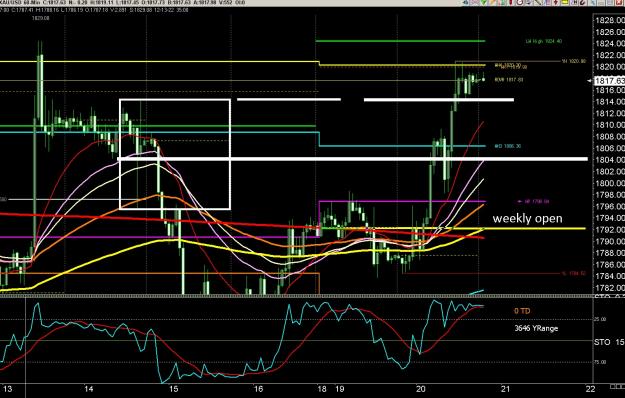
Task: Click the 3646 YRange label
Action: [536, 328]
